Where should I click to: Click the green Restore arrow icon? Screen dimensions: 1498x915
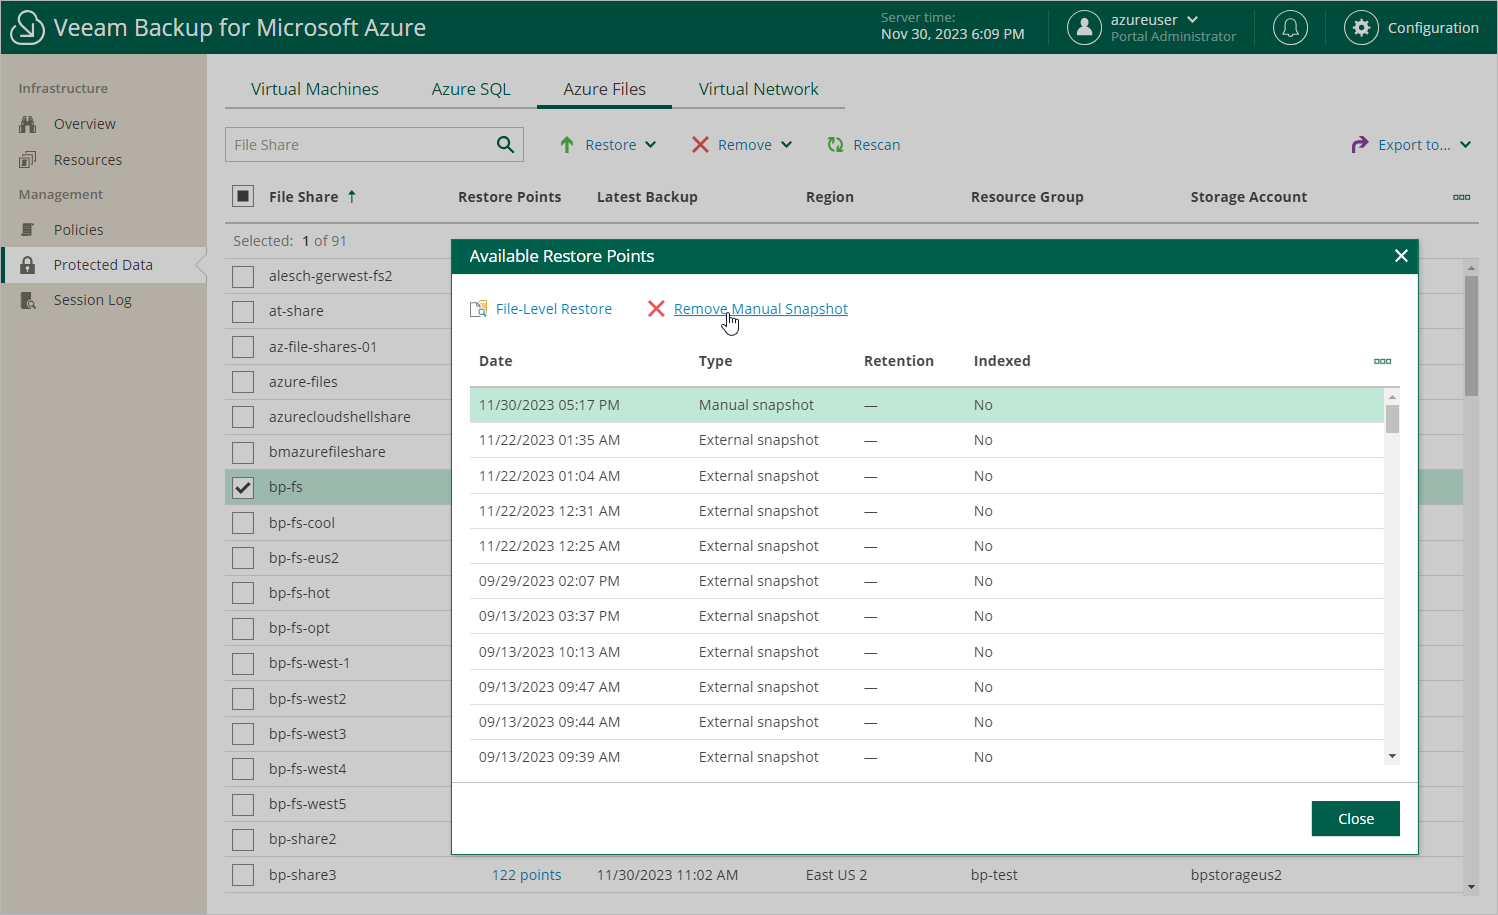567,145
